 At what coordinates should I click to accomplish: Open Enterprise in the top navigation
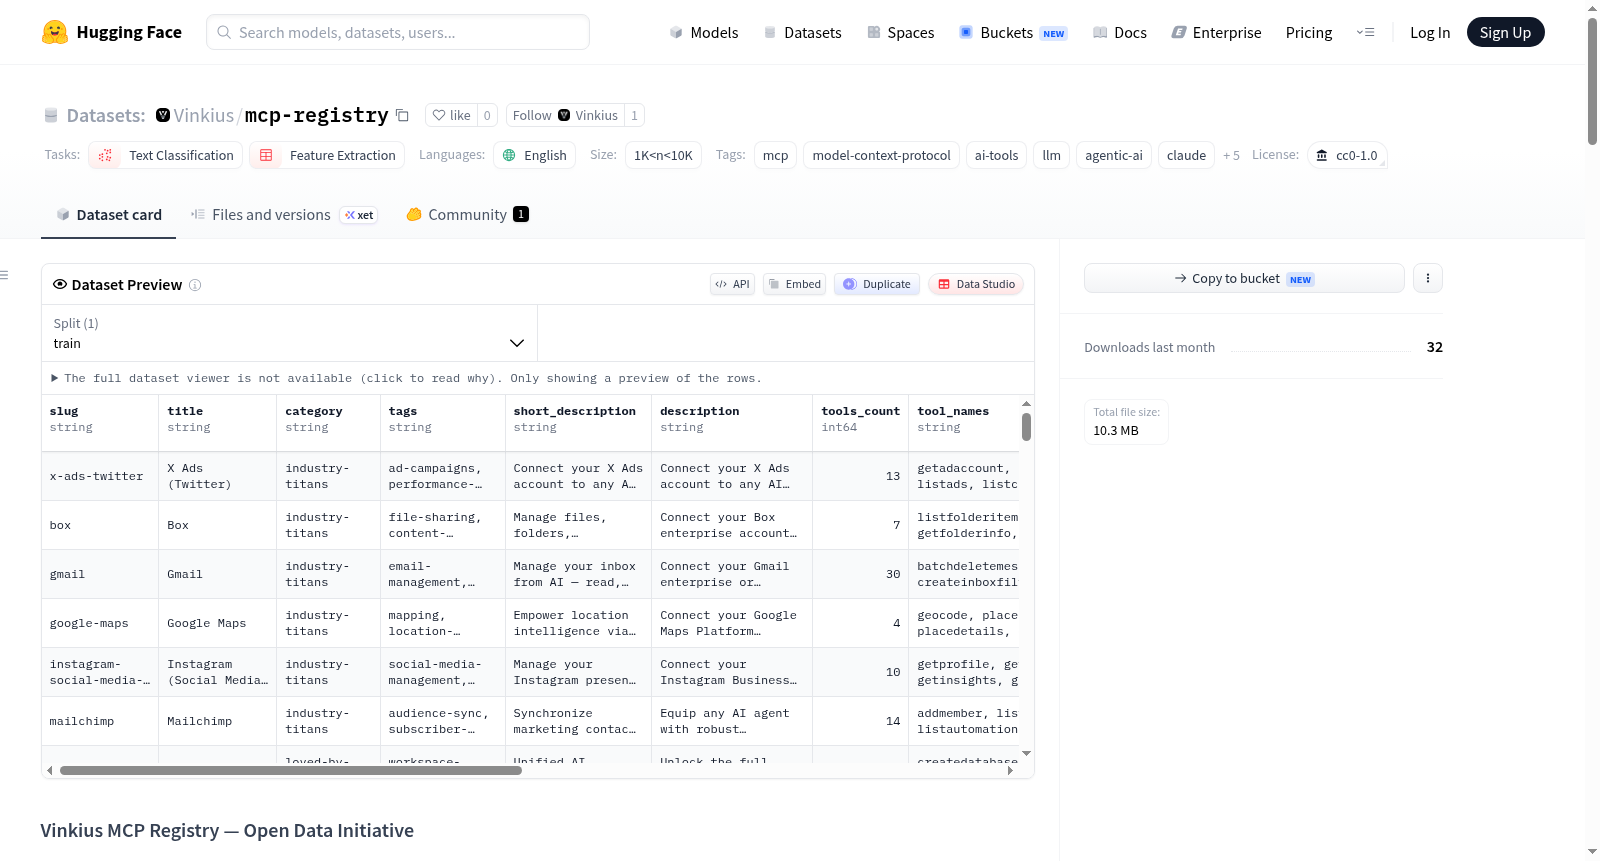point(1216,32)
